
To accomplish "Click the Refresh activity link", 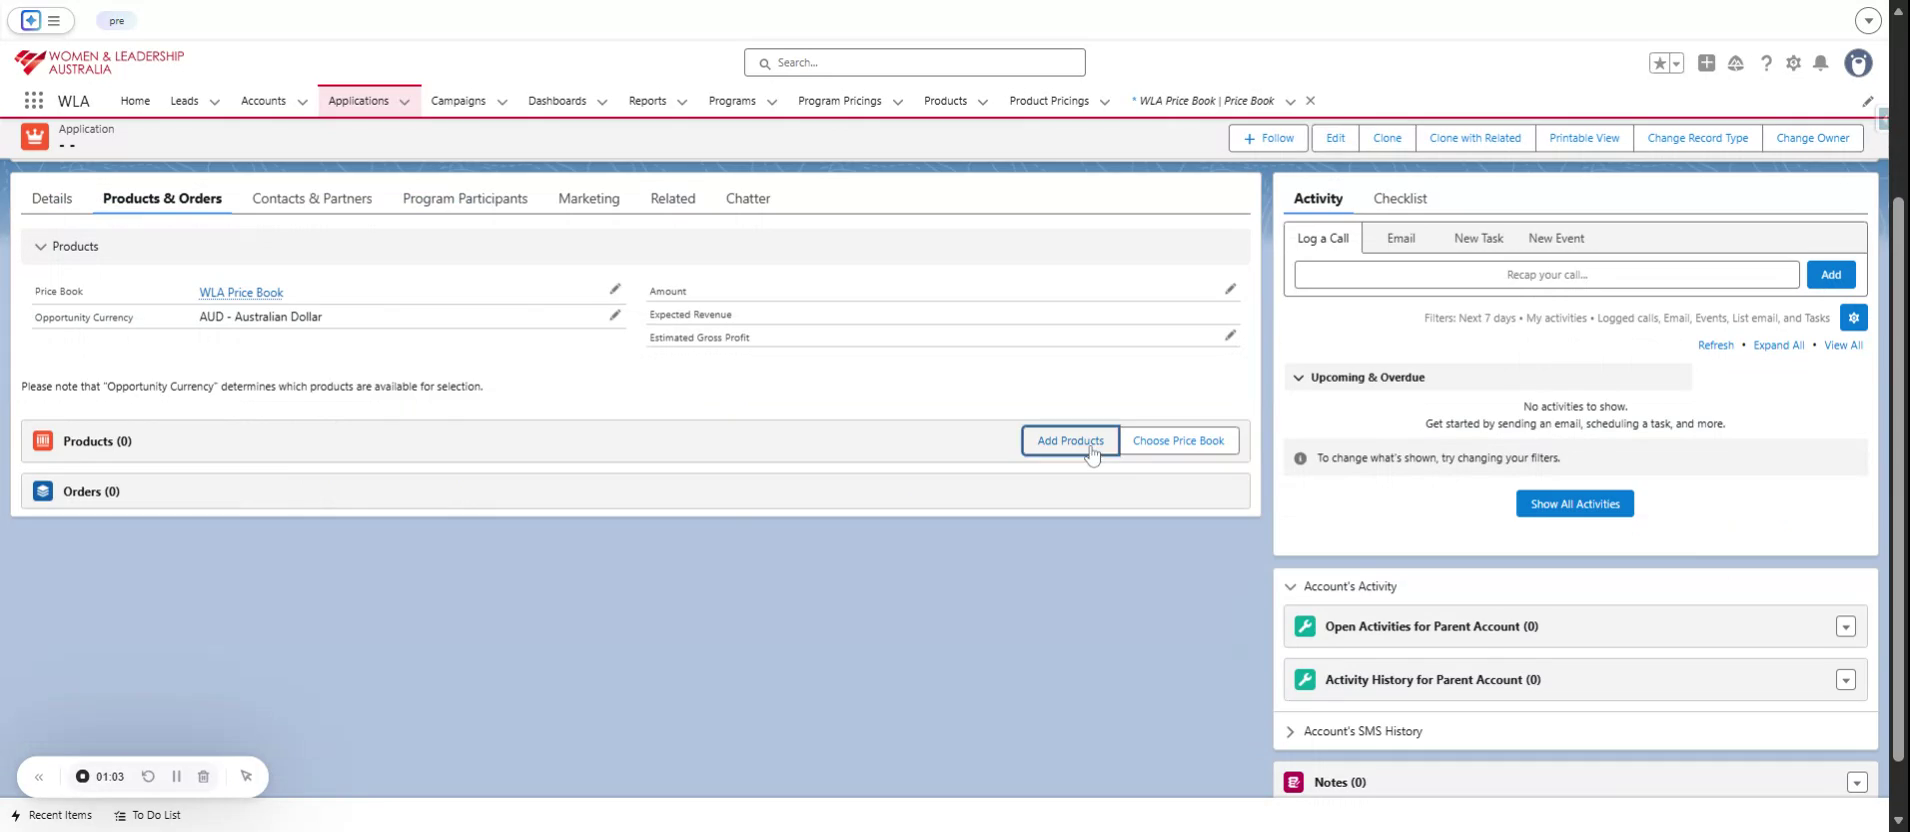I will [1715, 346].
